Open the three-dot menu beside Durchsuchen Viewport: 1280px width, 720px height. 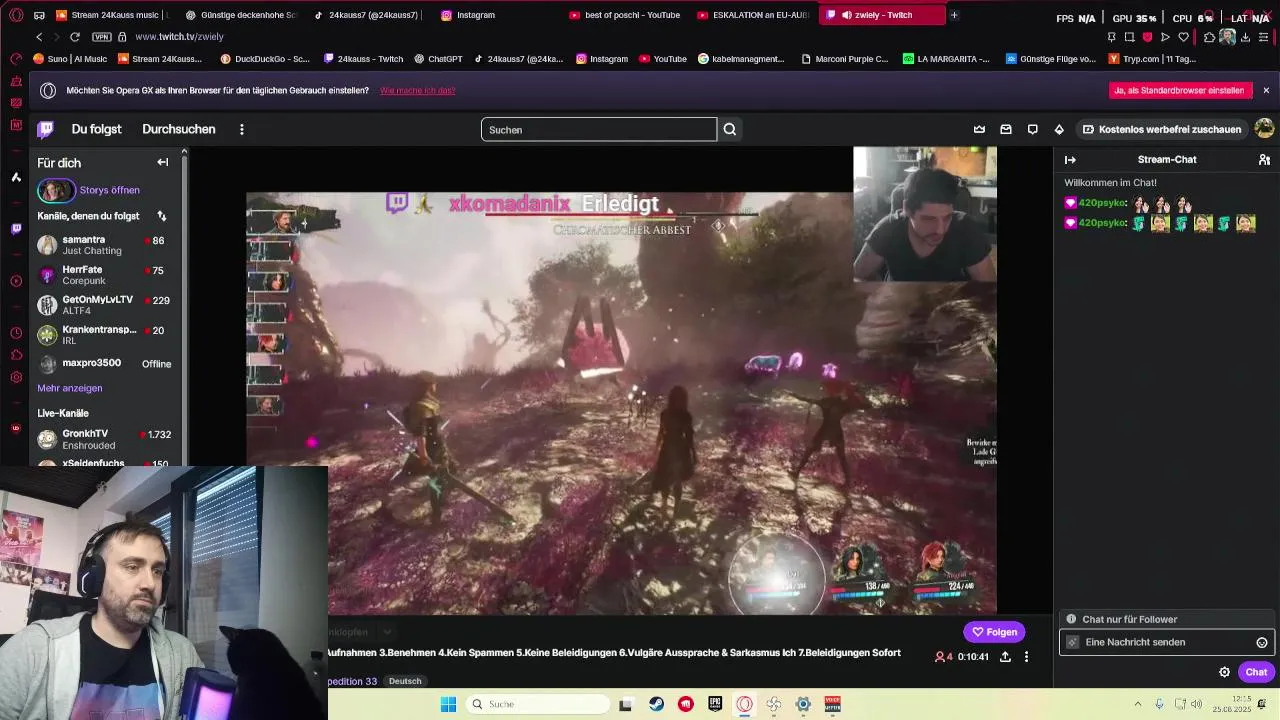241,129
